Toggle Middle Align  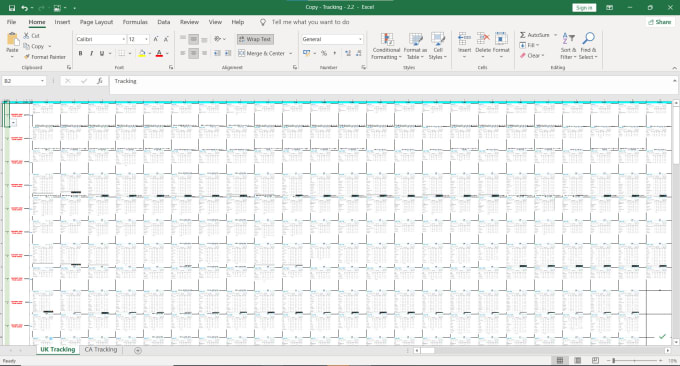[193, 39]
